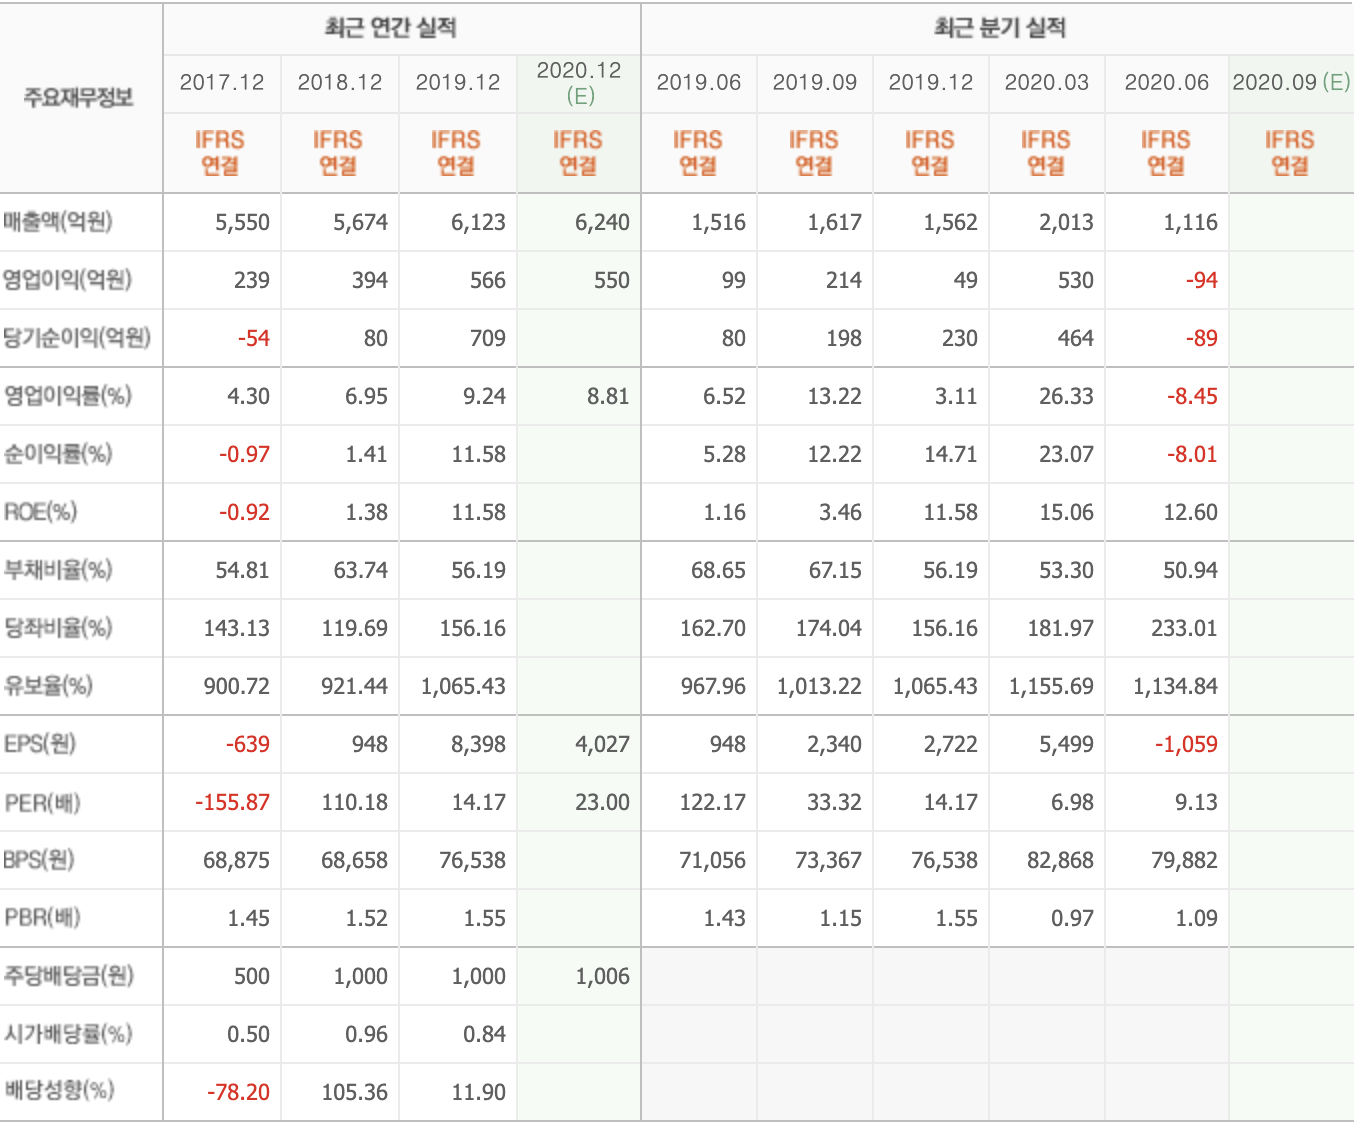Select the 당기순이익(억원) row label
The width and height of the screenshot is (1366, 1126).
pyautogui.click(x=77, y=338)
